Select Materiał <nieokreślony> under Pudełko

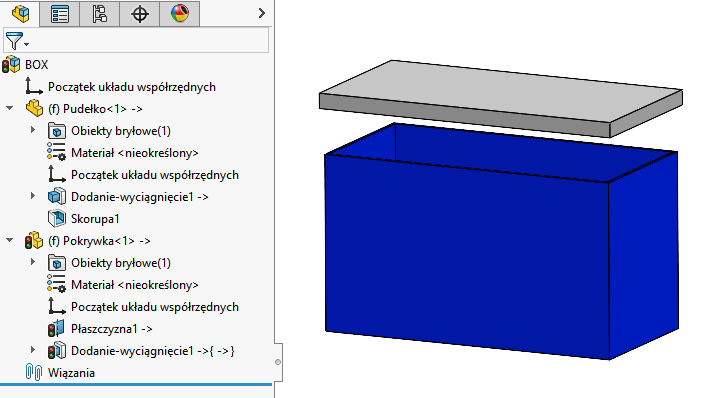click(135, 153)
